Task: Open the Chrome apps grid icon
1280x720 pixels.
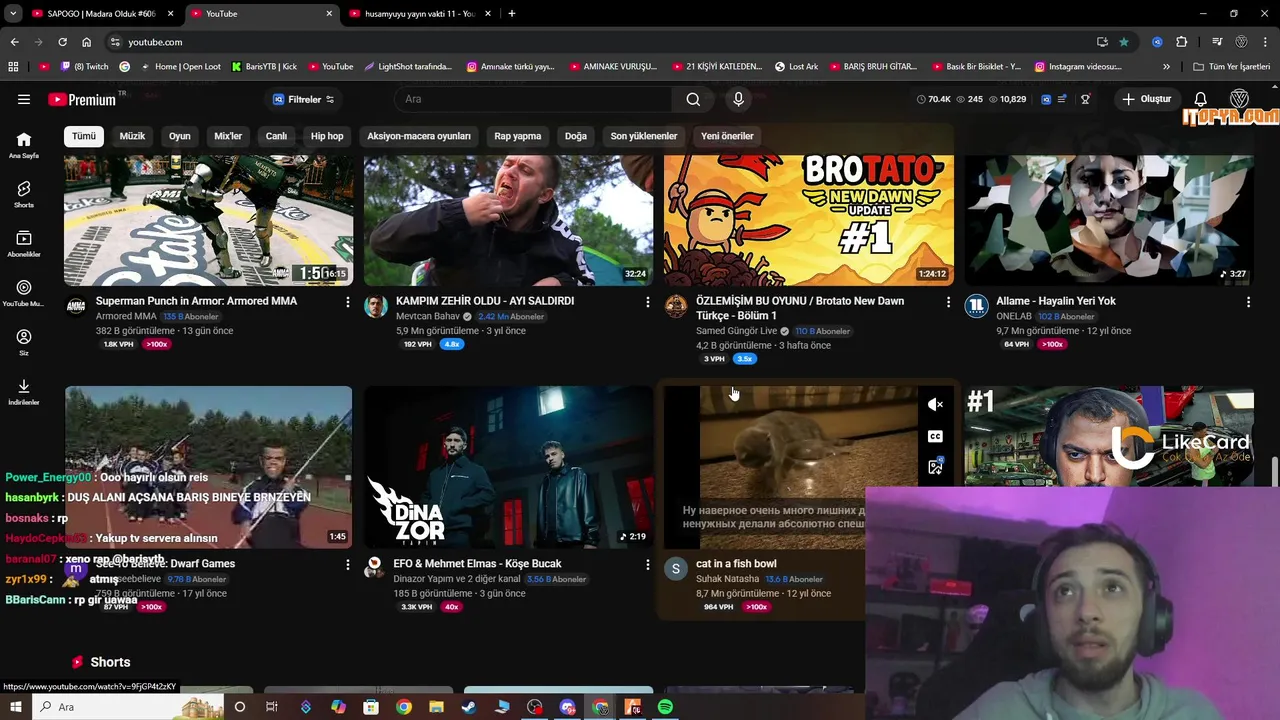Action: [13, 67]
